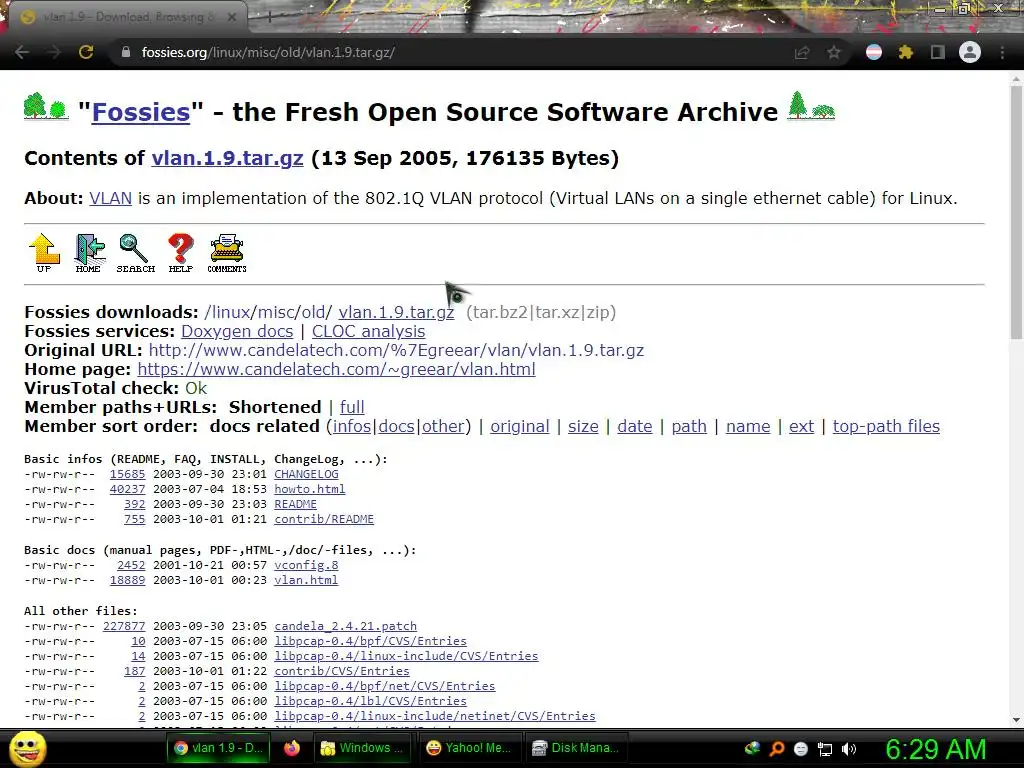Click the striped extension icon in toolbar
Image resolution: width=1024 pixels, height=768 pixels.
click(874, 52)
